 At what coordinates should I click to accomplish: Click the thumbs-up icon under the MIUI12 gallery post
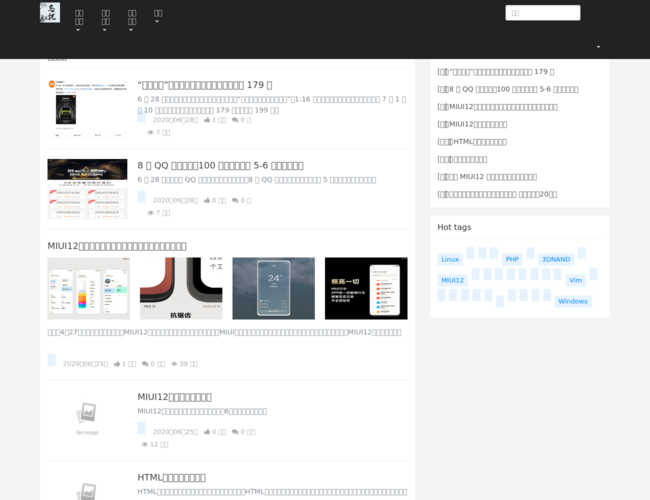click(118, 364)
